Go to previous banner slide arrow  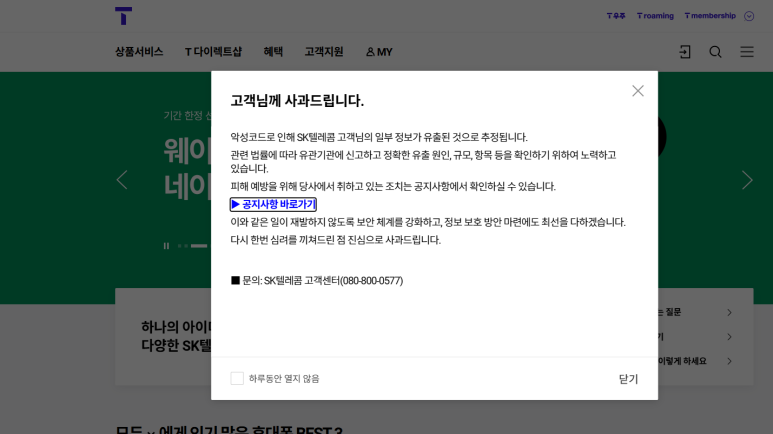[x=122, y=180]
